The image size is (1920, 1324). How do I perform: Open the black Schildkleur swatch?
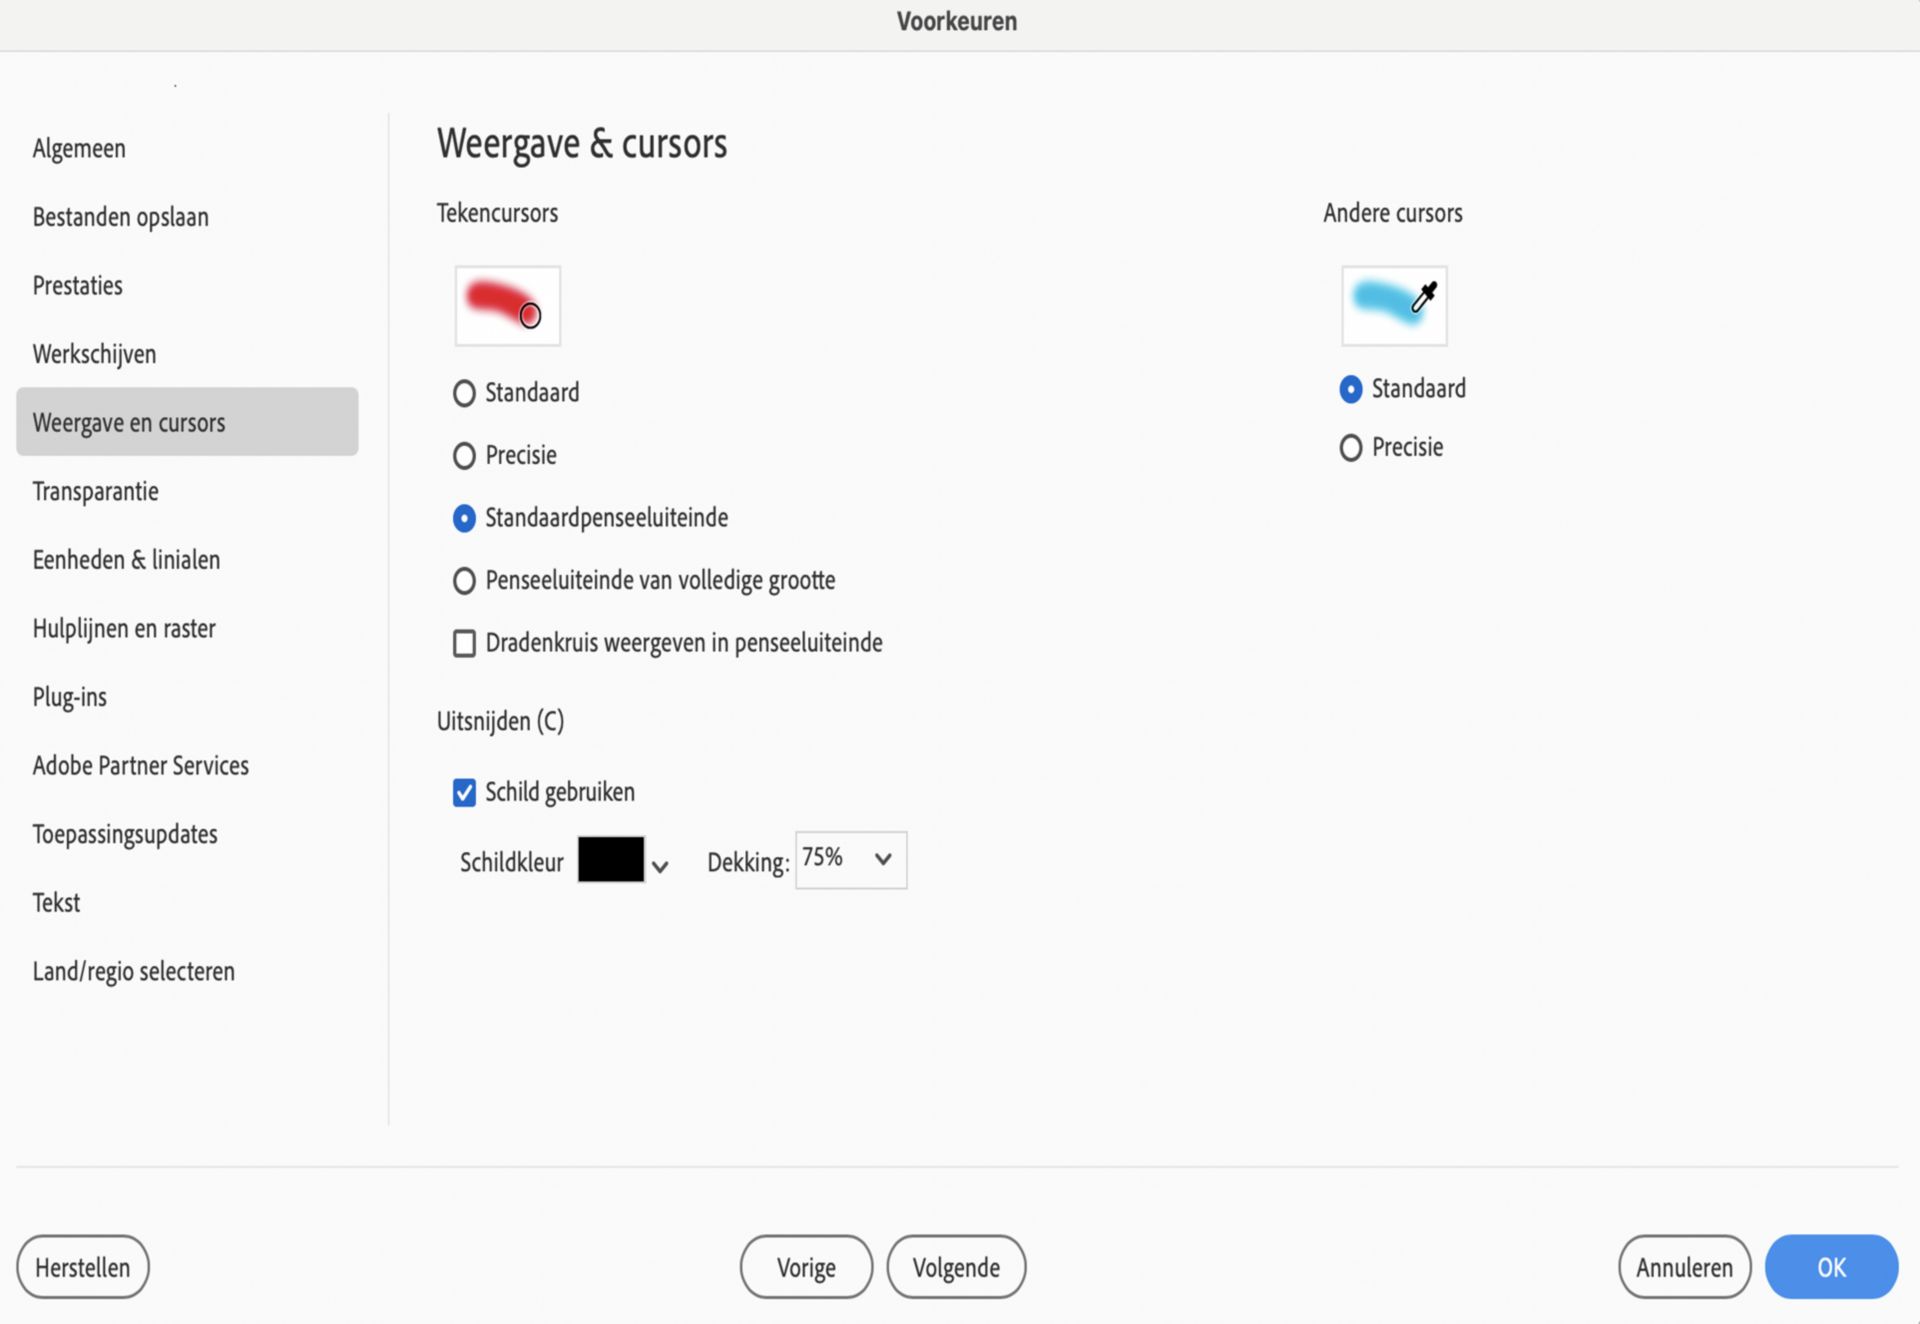pyautogui.click(x=611, y=860)
